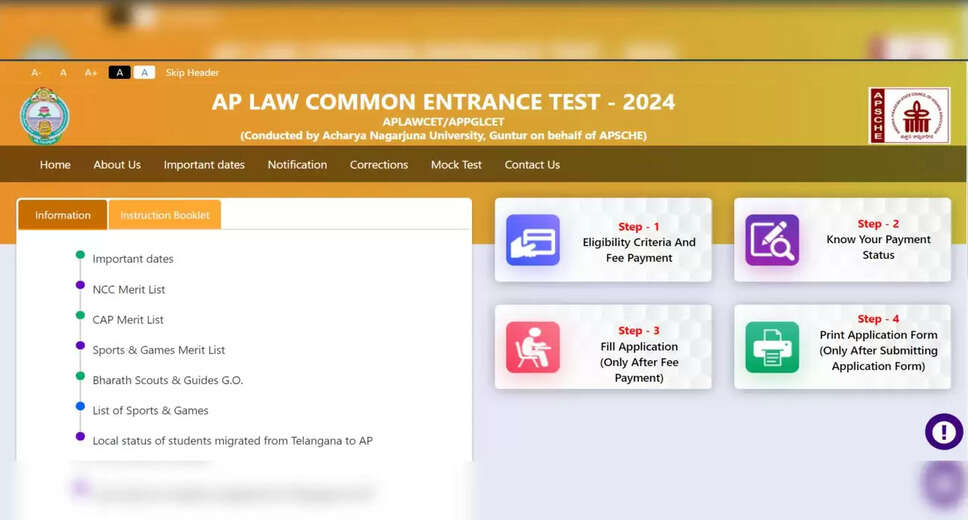Open the NCC Merit List link
Image resolution: width=968 pixels, height=520 pixels.
tap(128, 290)
